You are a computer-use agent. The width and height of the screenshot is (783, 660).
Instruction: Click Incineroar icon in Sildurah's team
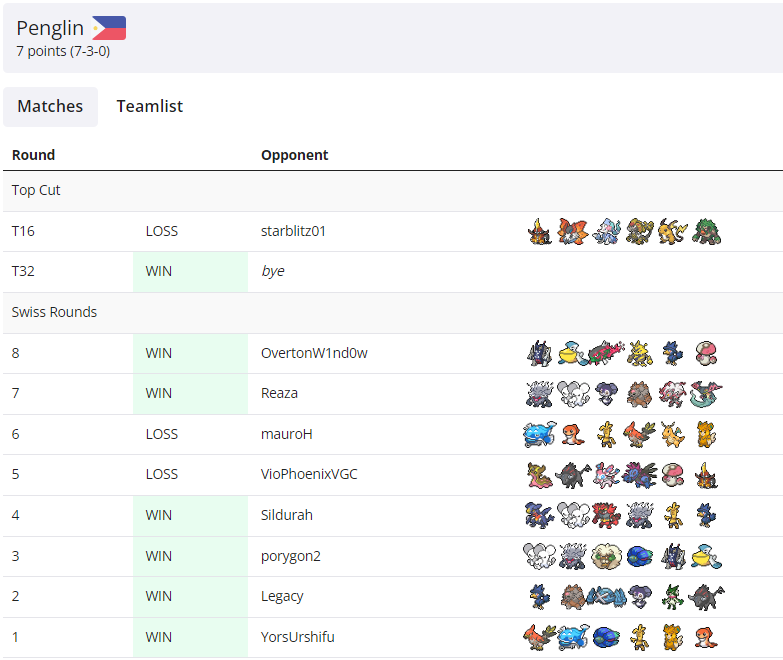coord(606,515)
